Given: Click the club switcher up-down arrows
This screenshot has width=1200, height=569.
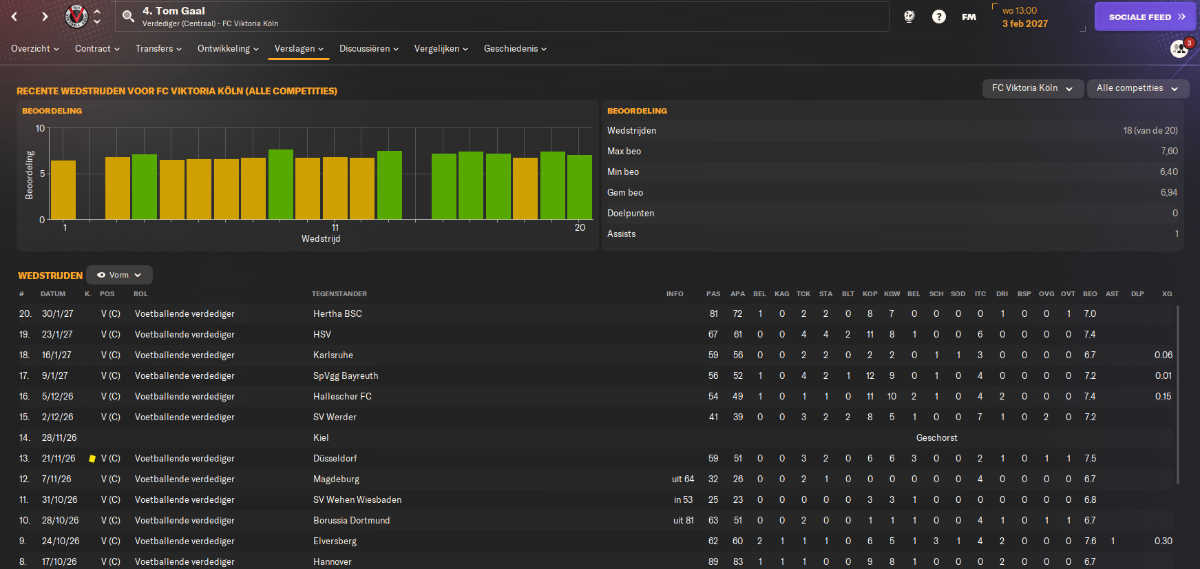Looking at the screenshot, I should [97, 17].
